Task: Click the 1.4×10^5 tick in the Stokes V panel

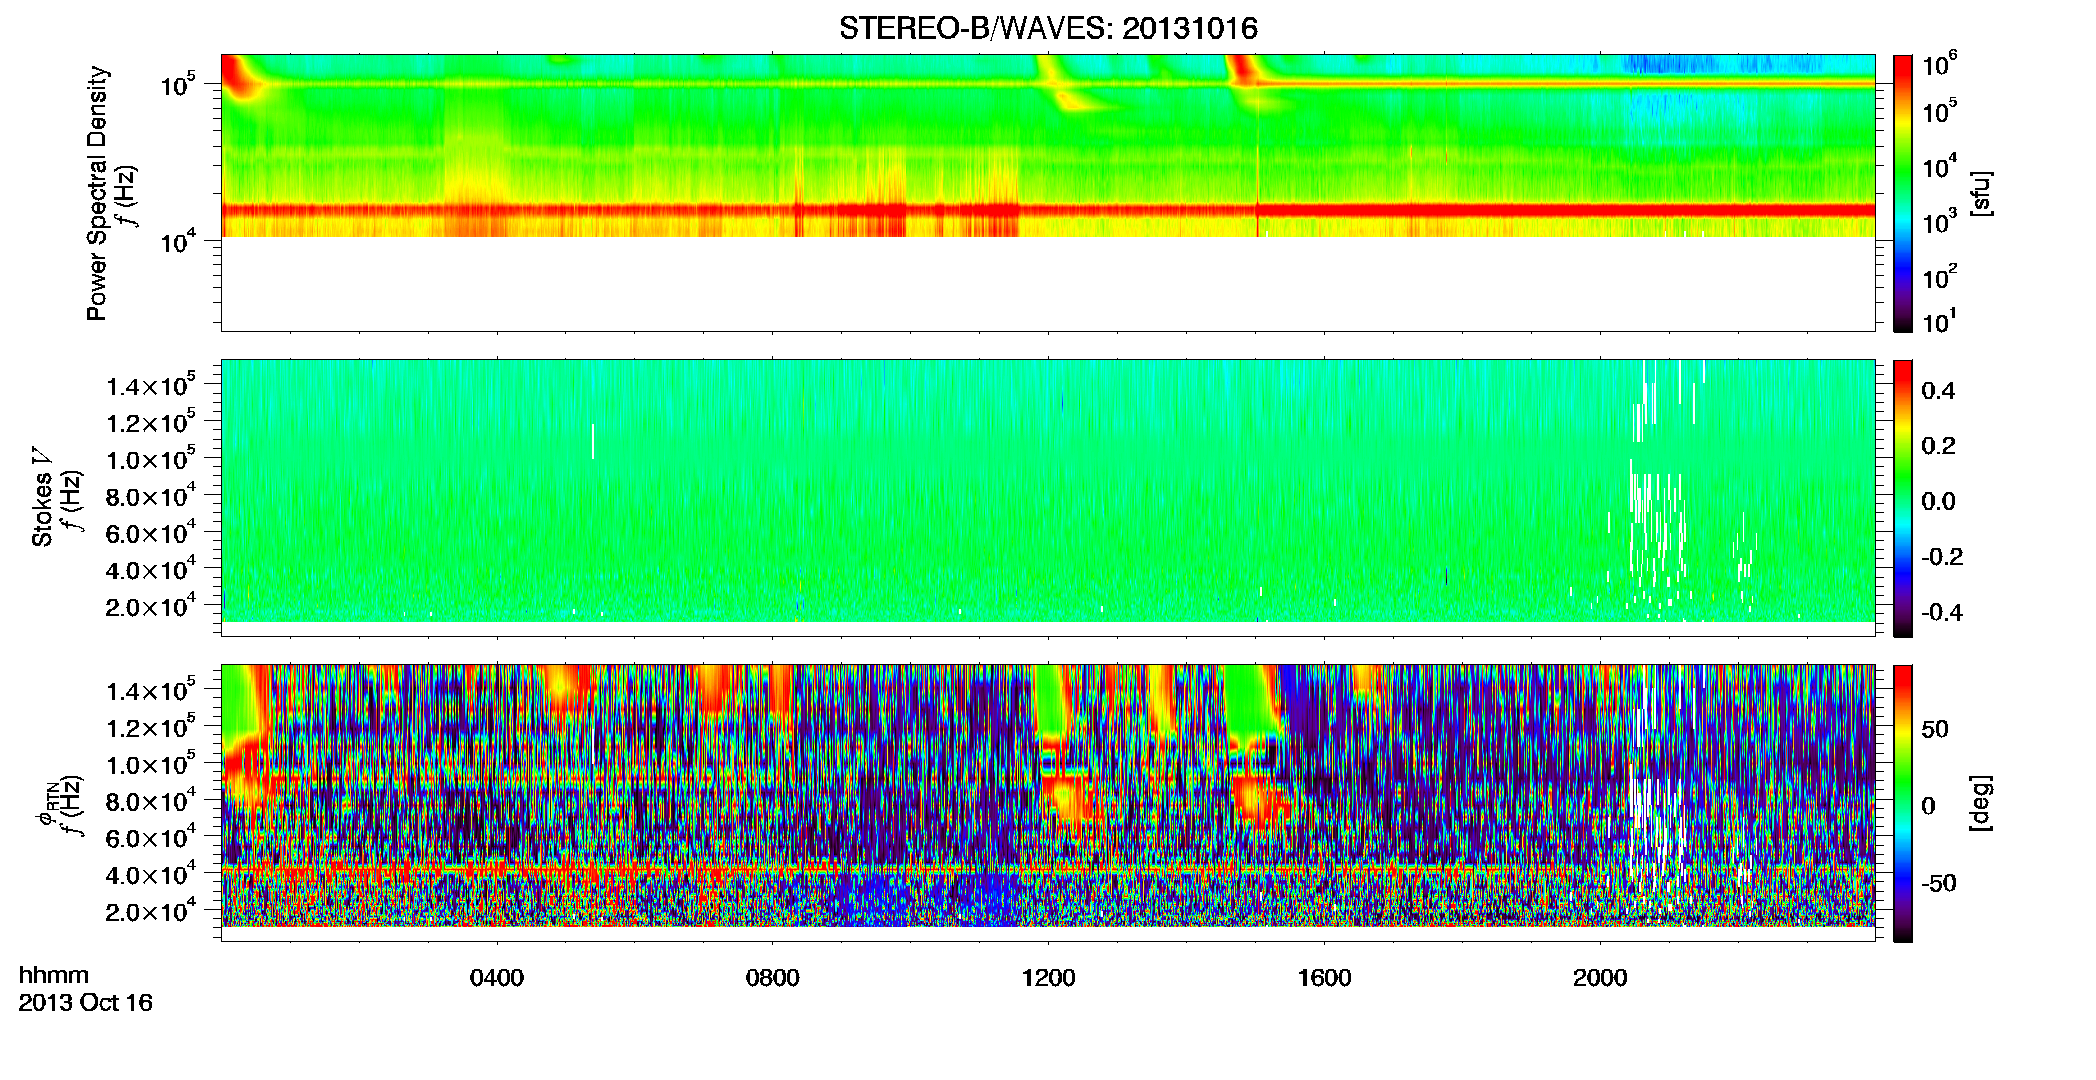Action: [151, 385]
